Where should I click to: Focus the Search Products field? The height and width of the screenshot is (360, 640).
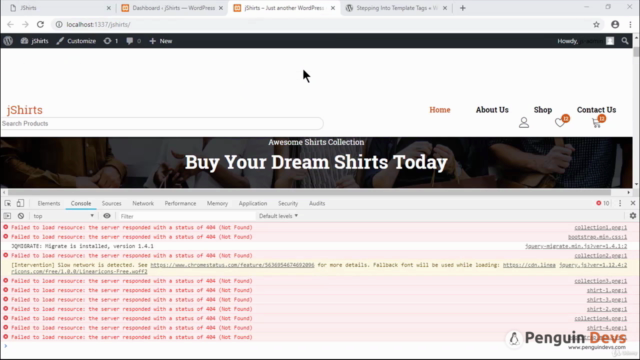tap(162, 123)
